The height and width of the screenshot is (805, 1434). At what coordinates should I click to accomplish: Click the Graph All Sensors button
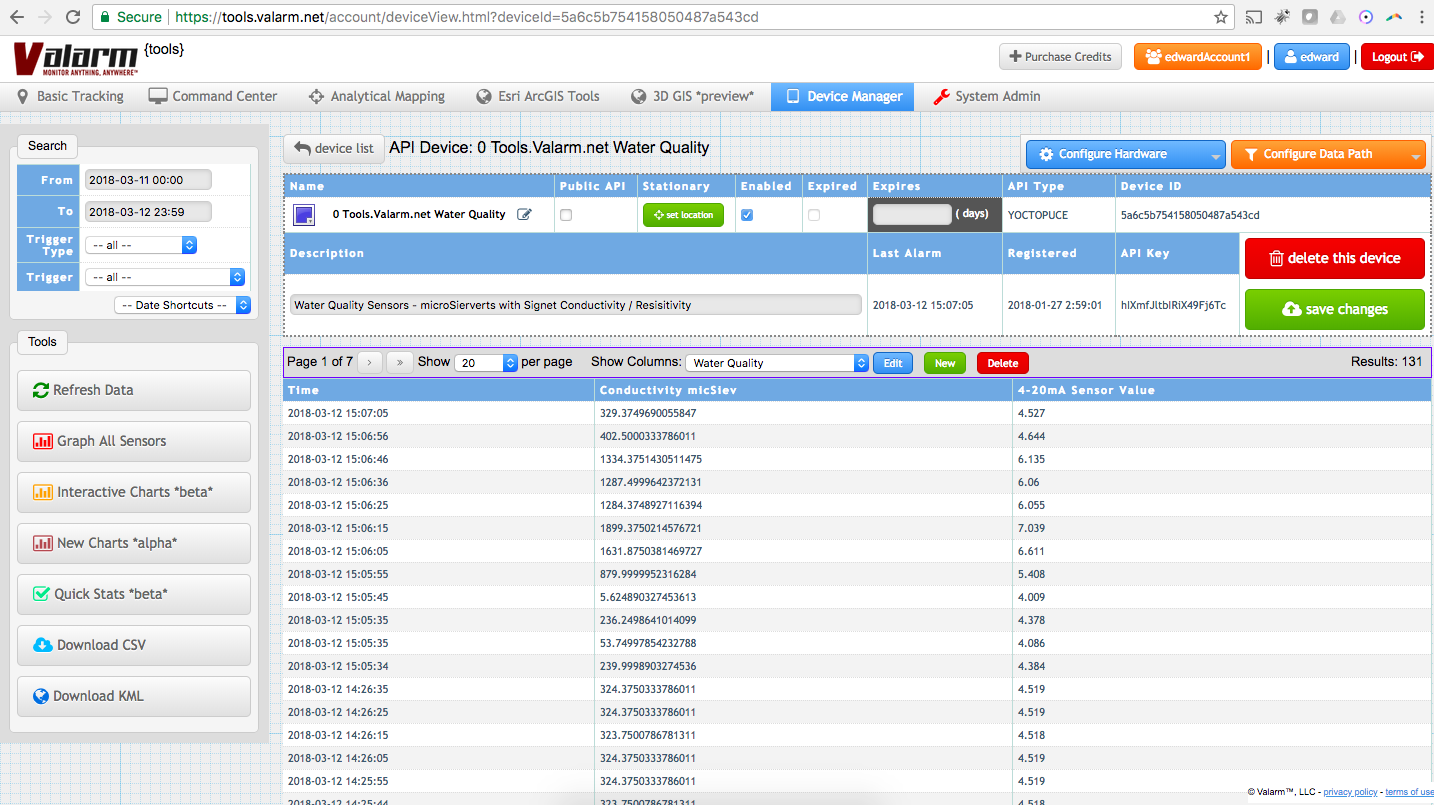pos(134,441)
